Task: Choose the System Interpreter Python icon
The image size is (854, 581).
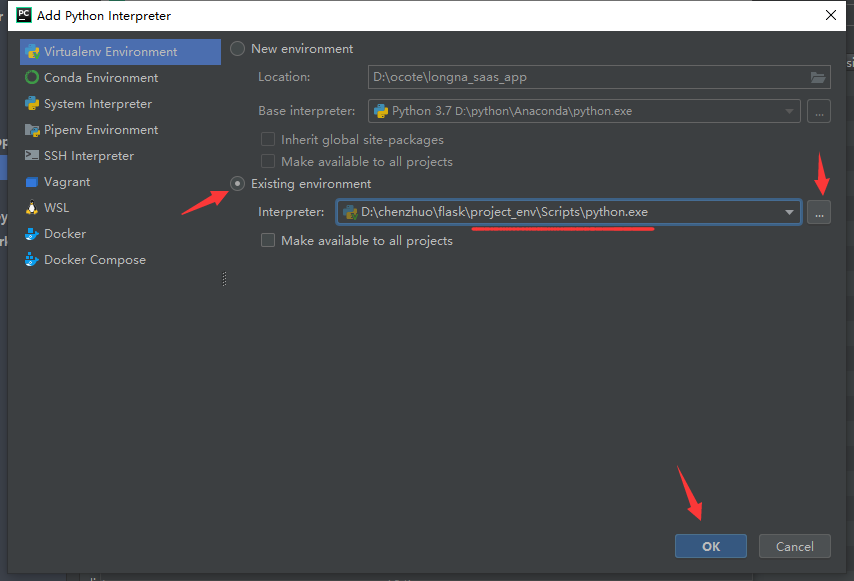Action: point(32,104)
